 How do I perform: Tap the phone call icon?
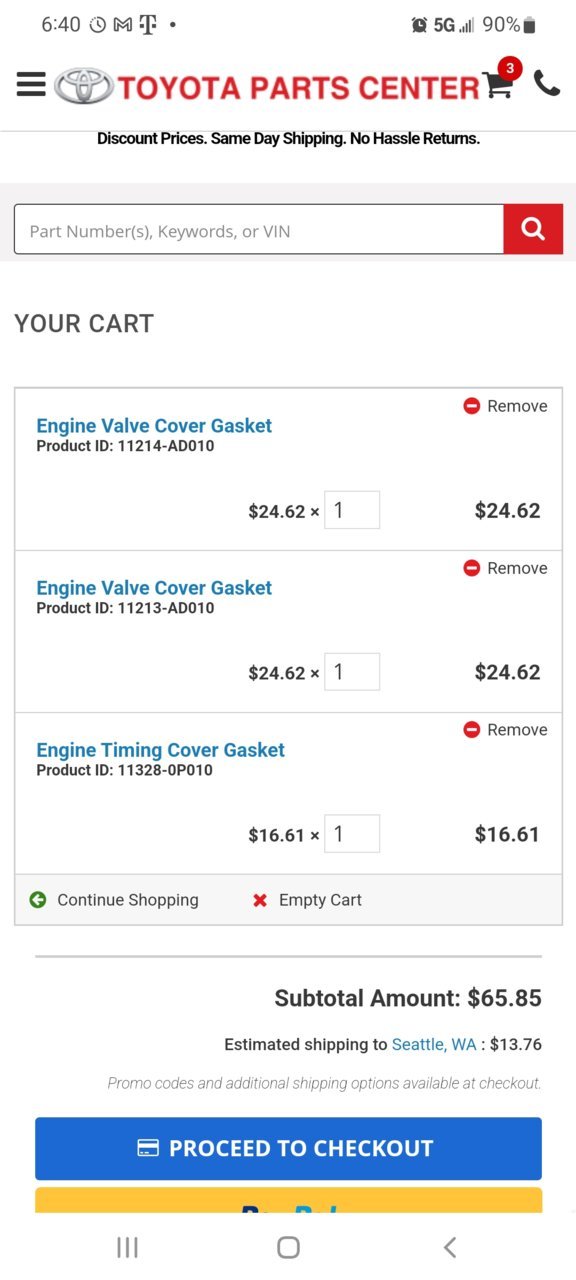point(547,83)
